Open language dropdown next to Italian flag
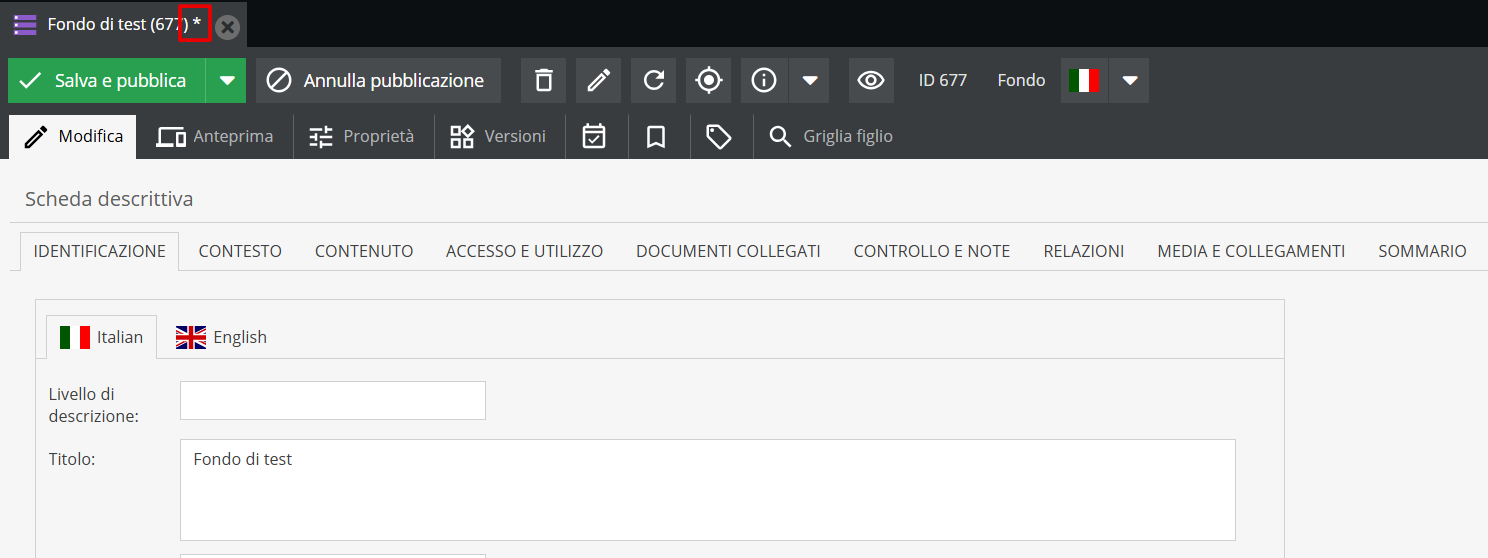The height and width of the screenshot is (558, 1488). coord(1130,80)
